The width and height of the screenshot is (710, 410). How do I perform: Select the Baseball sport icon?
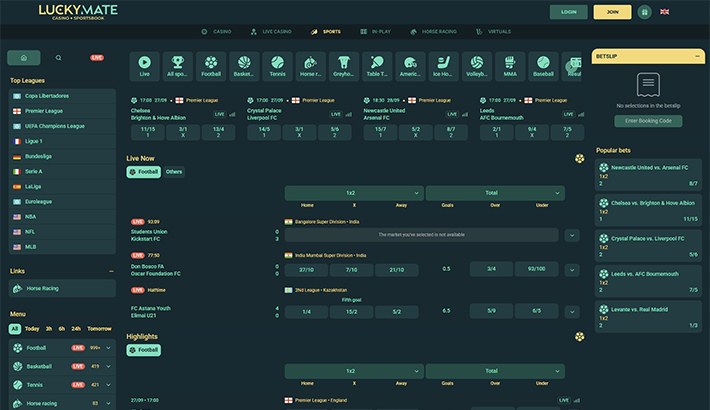[543, 66]
